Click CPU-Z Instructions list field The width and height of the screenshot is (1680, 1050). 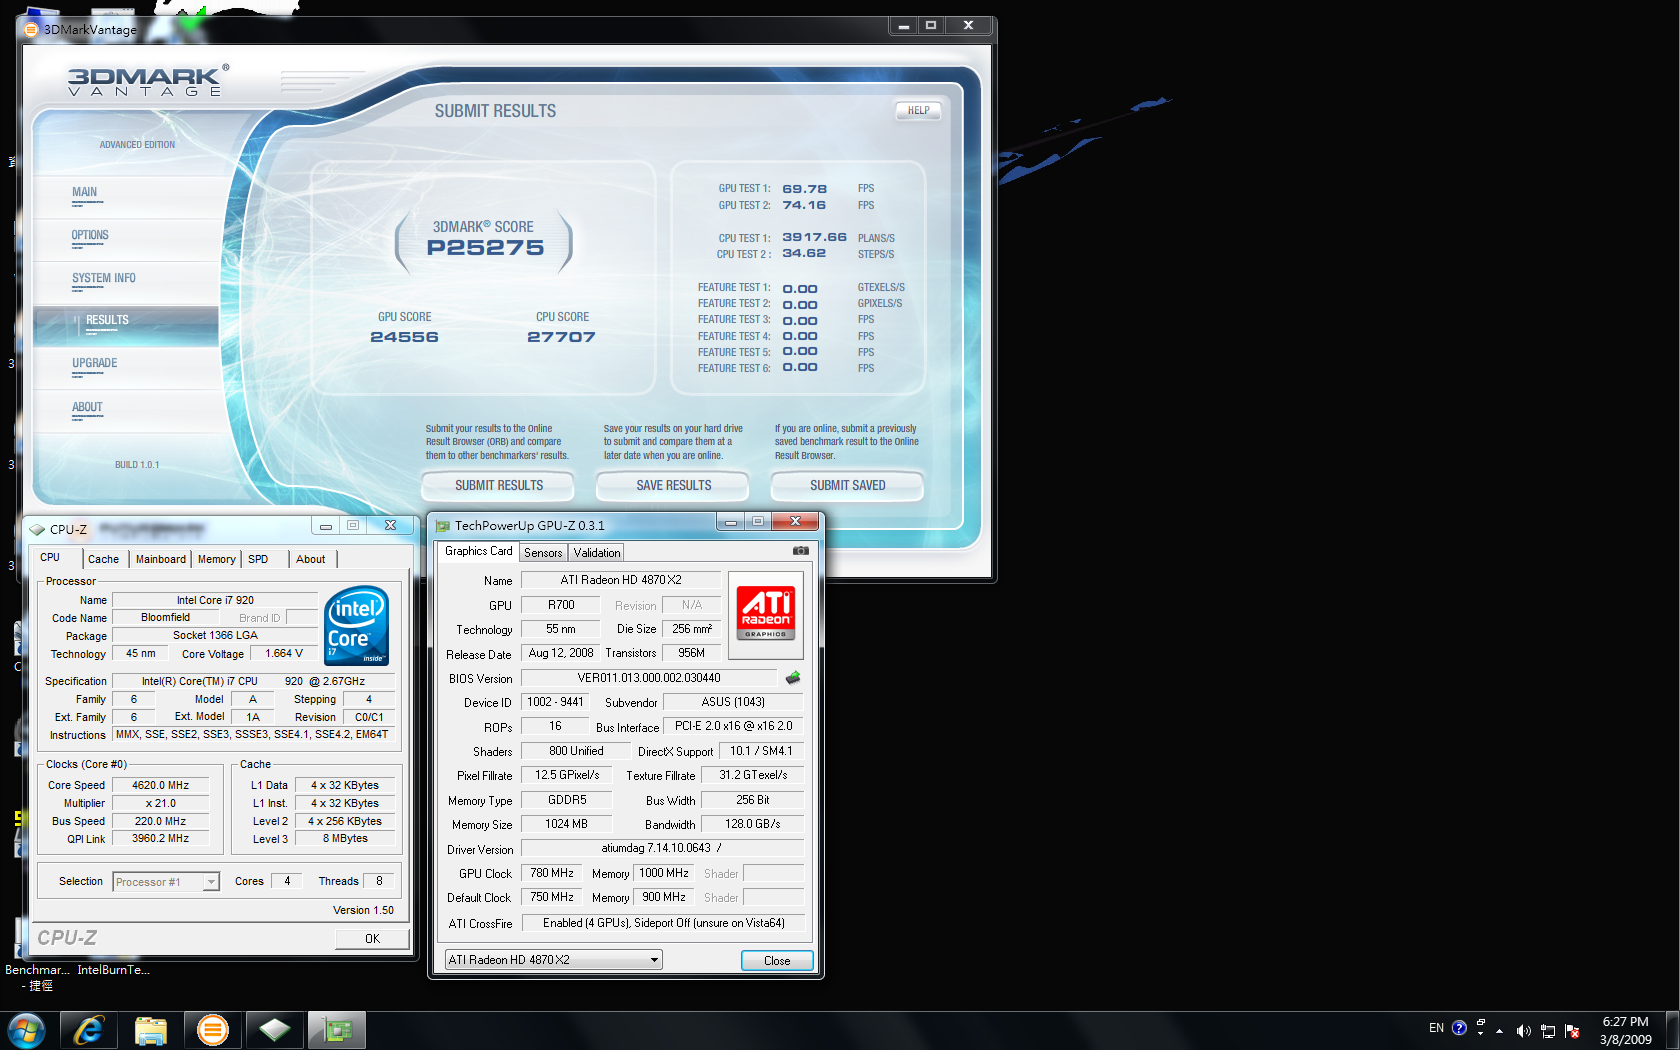[x=253, y=735]
